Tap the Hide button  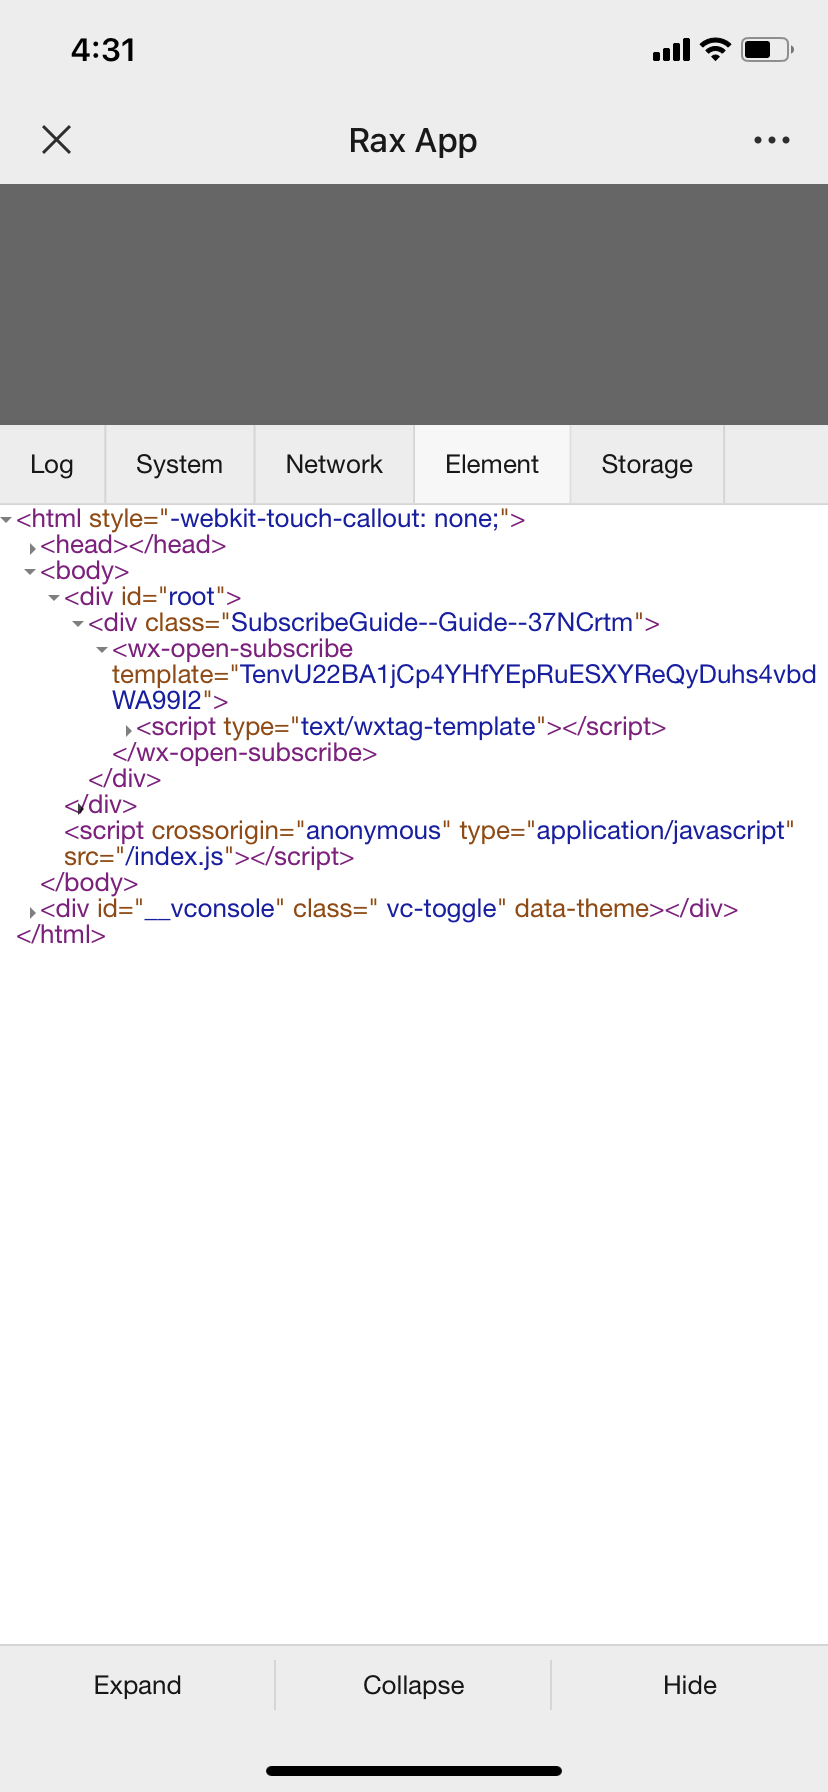point(690,1685)
